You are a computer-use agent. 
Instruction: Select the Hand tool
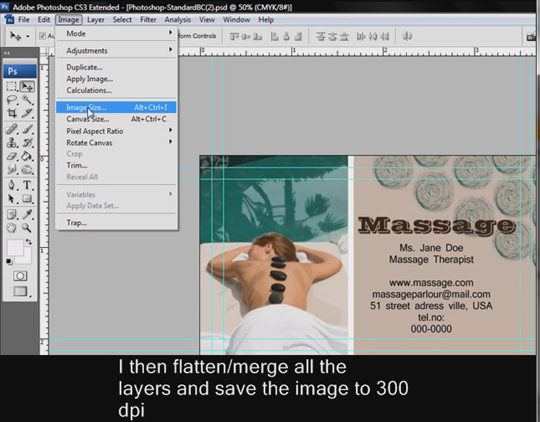[11, 228]
